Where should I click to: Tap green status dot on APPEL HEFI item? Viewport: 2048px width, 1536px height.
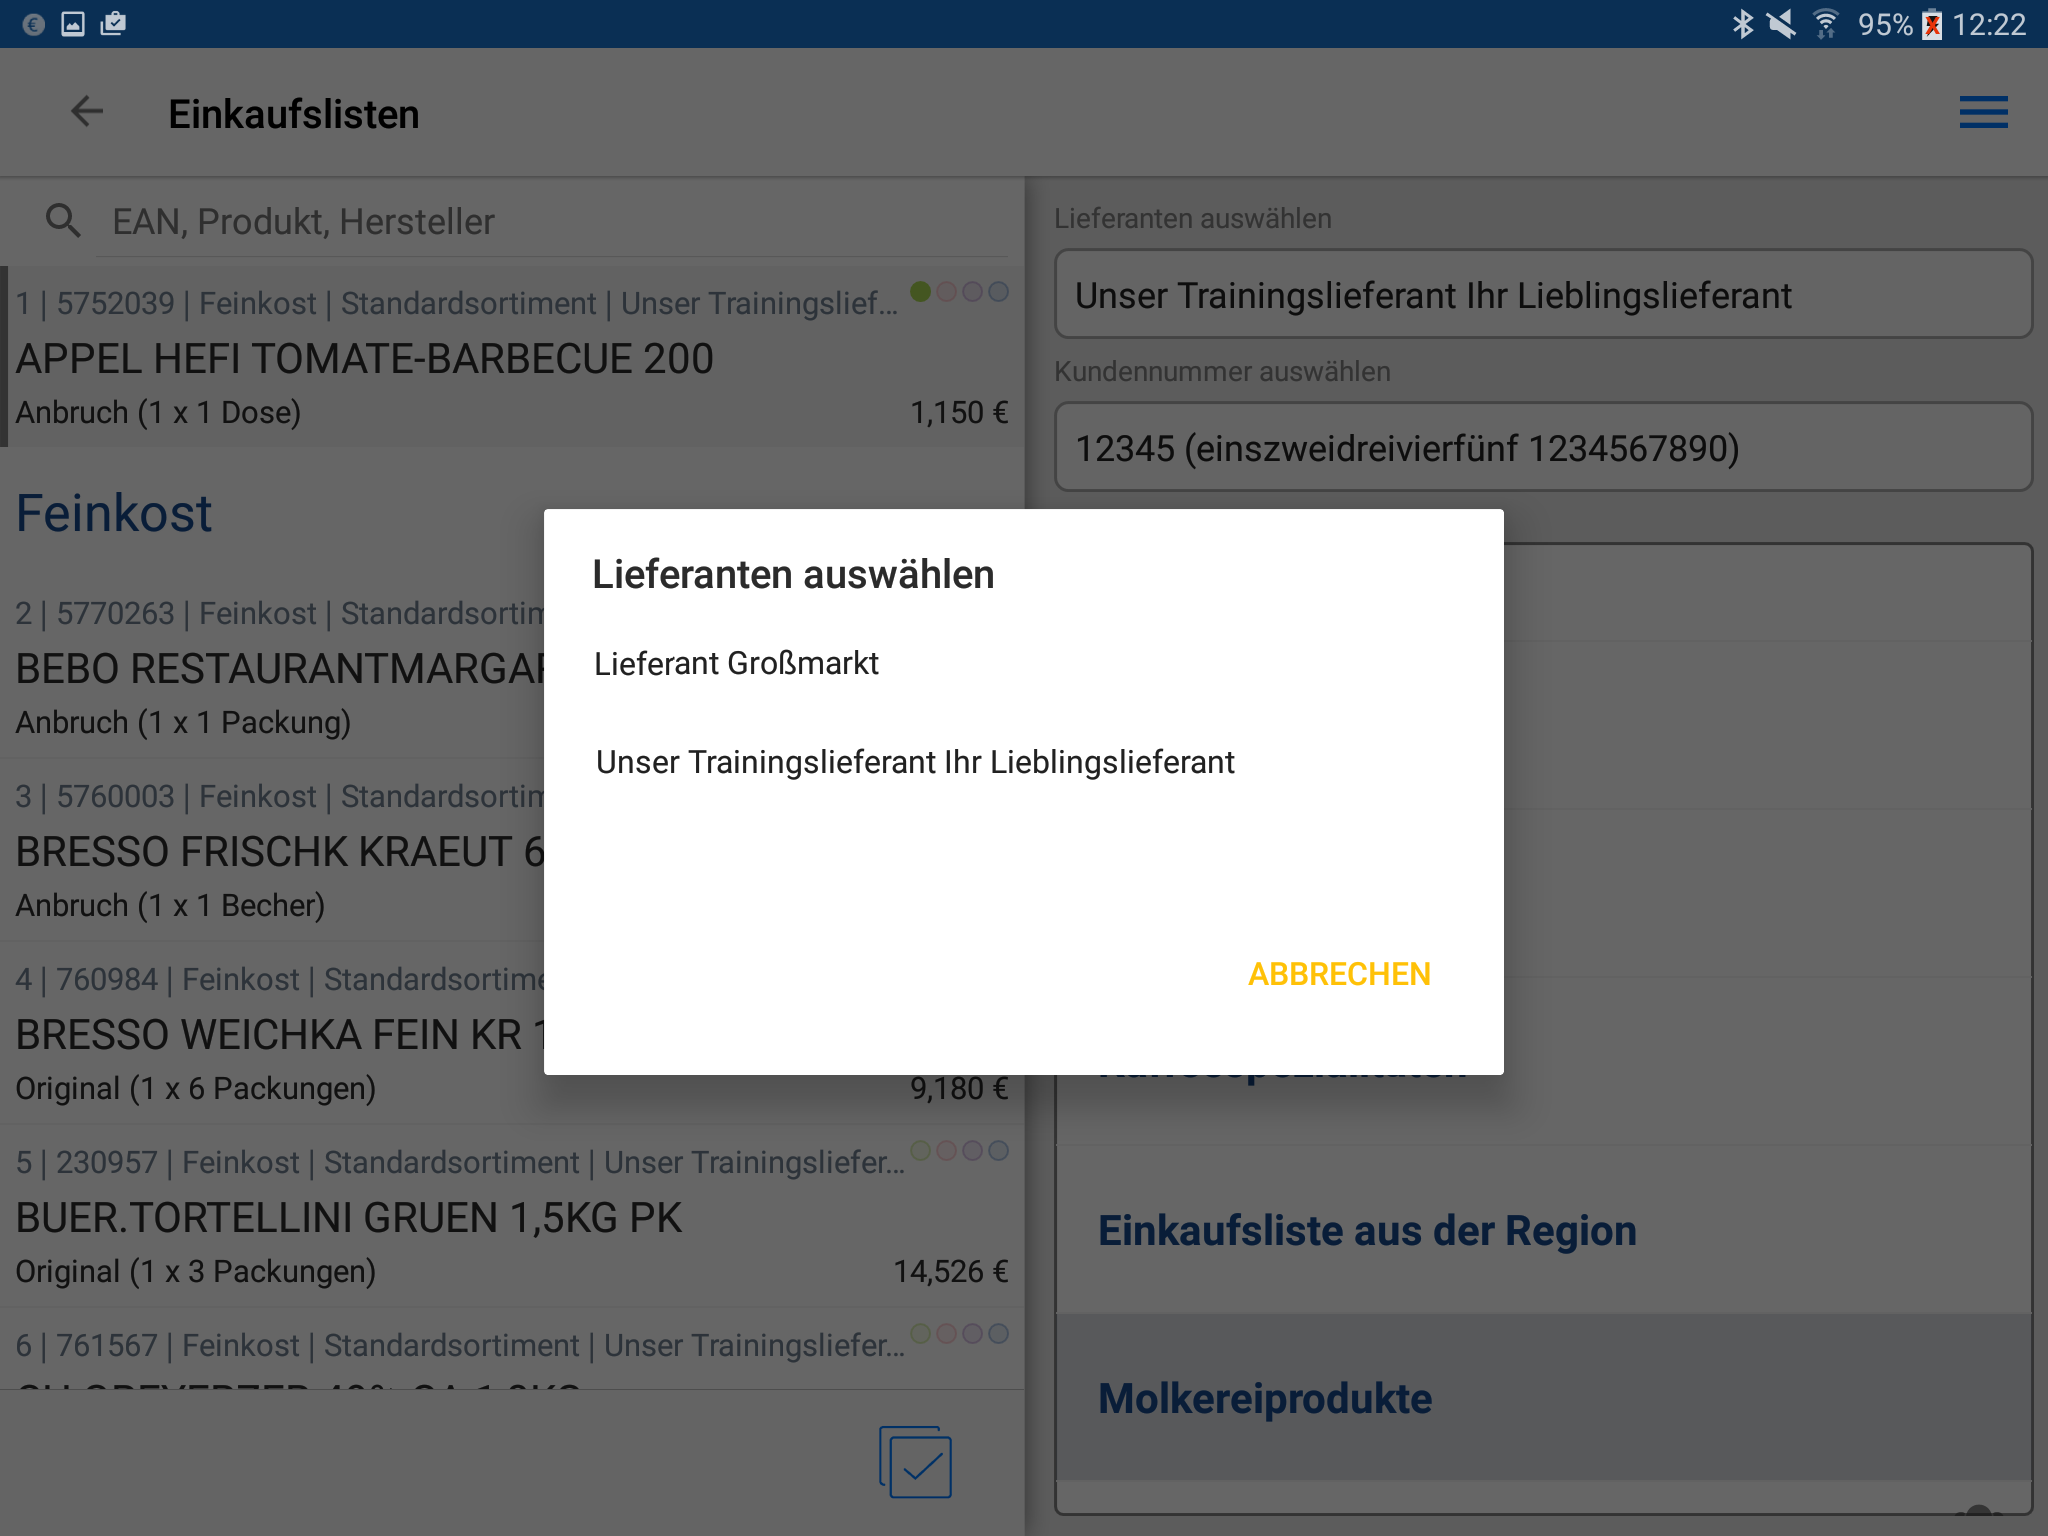[920, 292]
